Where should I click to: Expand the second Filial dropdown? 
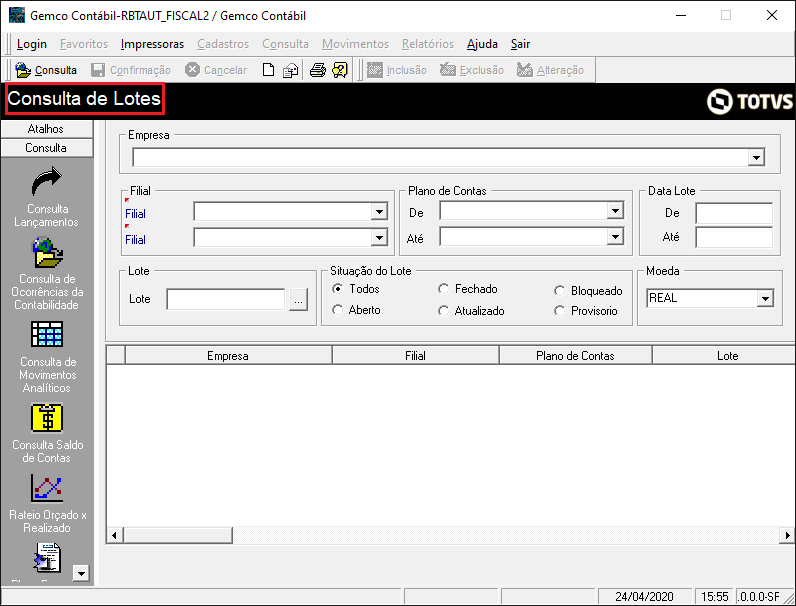tap(379, 237)
